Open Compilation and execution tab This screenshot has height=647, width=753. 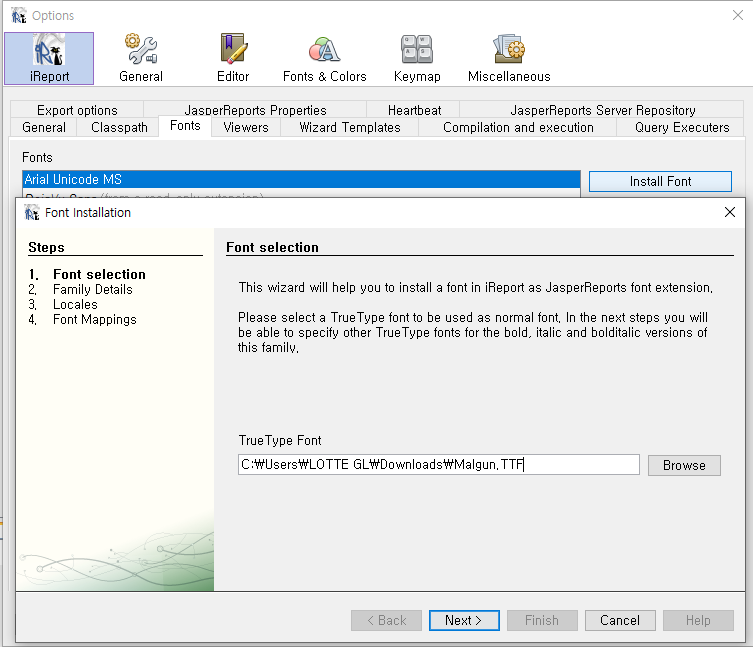coord(518,127)
